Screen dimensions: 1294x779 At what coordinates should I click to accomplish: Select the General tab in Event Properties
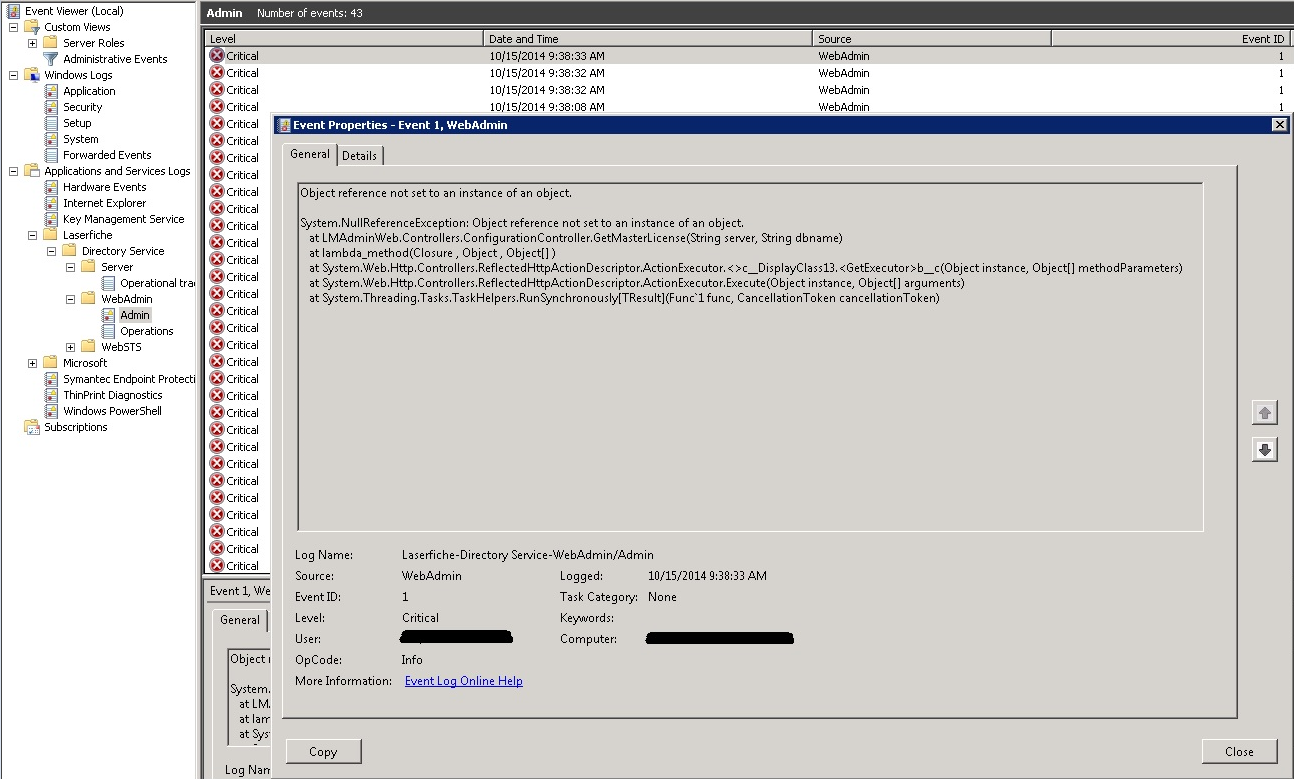(x=310, y=154)
